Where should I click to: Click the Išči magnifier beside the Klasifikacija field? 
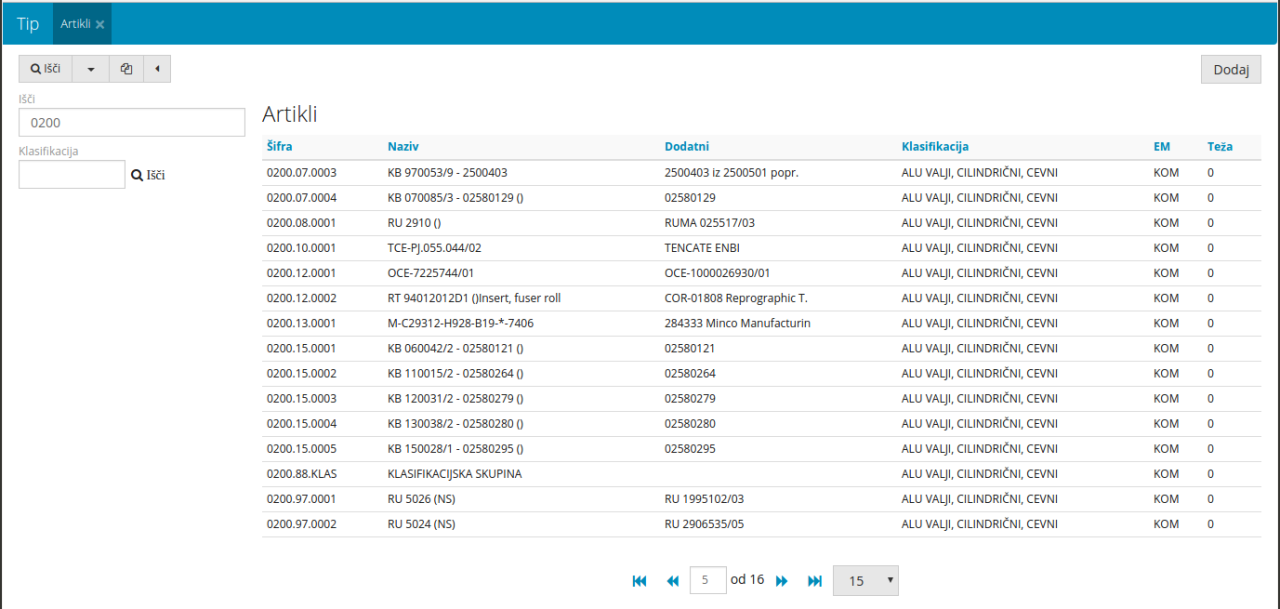click(x=147, y=175)
